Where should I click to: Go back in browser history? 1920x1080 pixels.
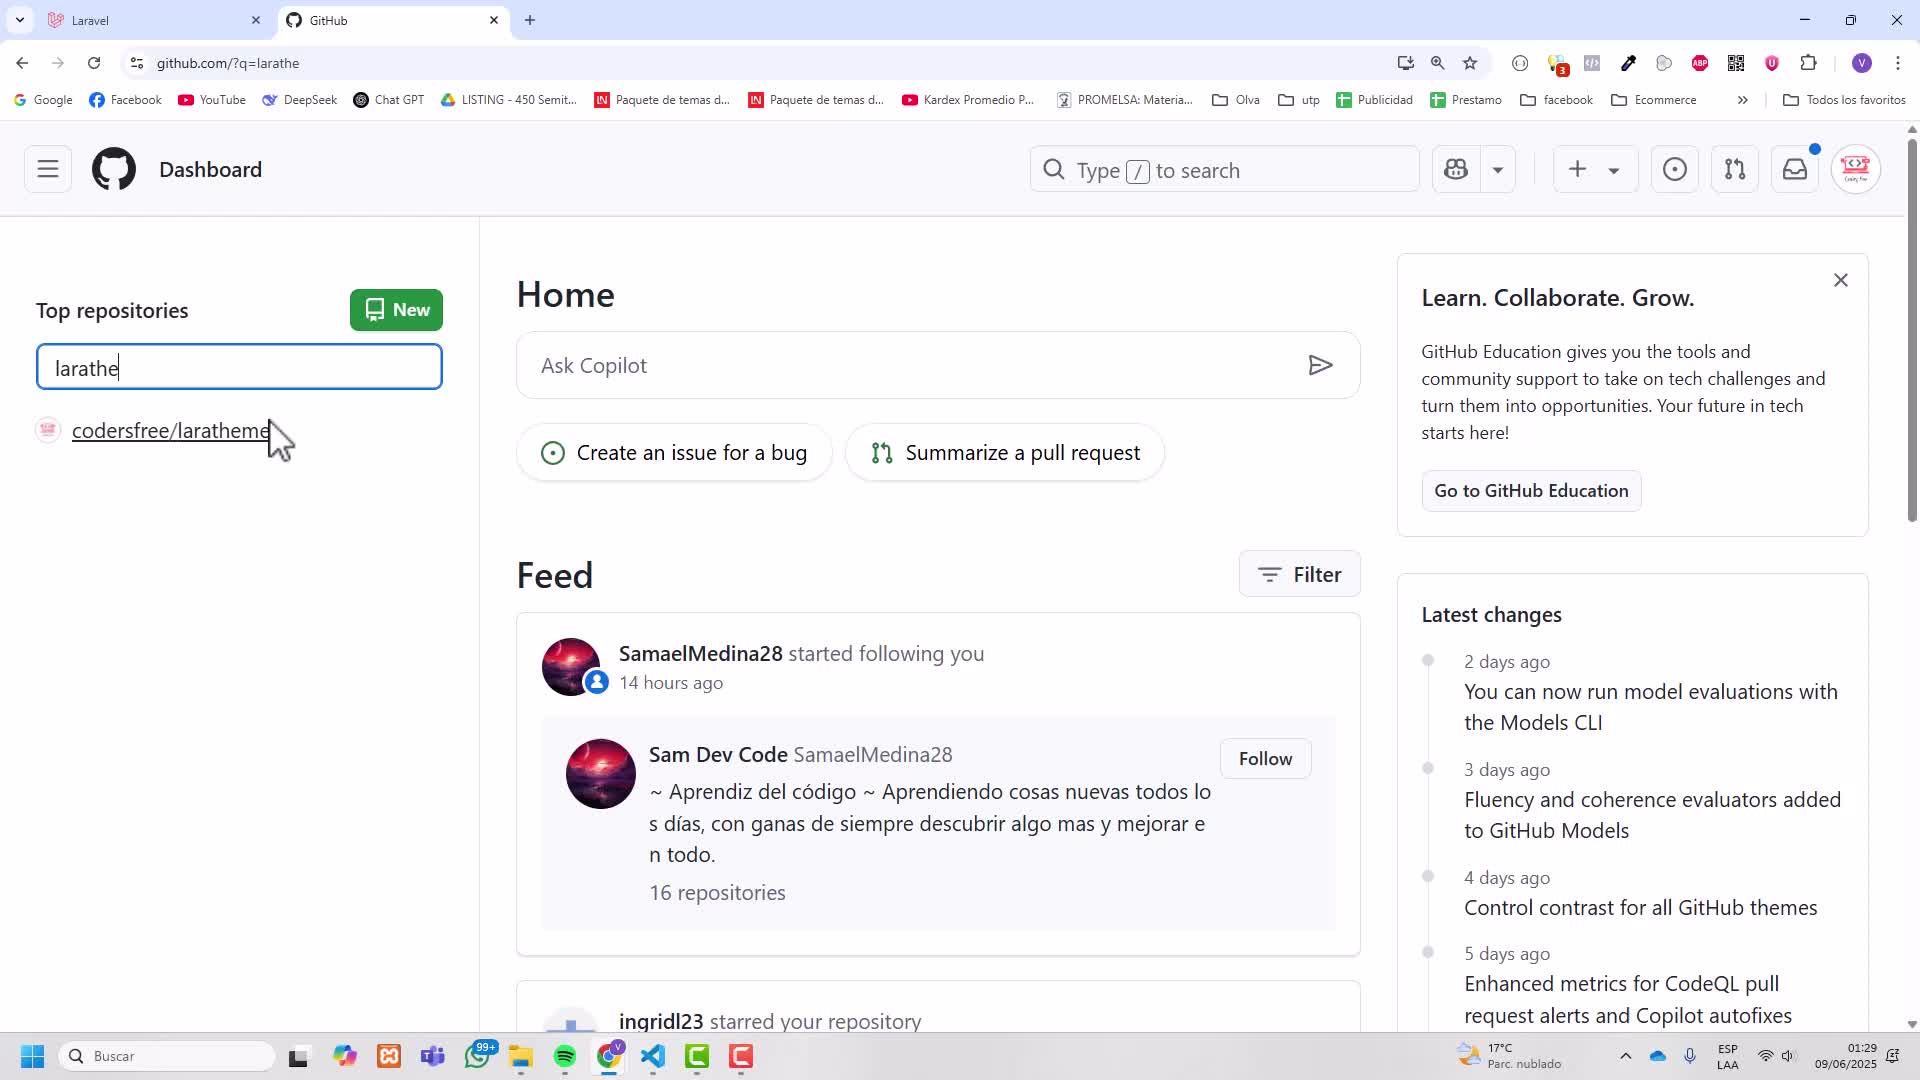22,63
